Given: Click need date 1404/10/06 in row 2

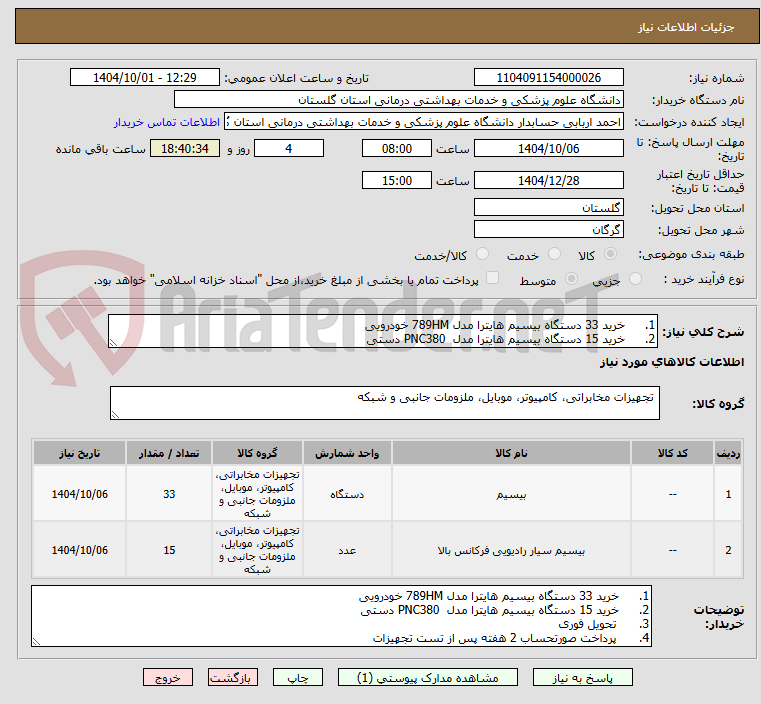Looking at the screenshot, I should [80, 551].
